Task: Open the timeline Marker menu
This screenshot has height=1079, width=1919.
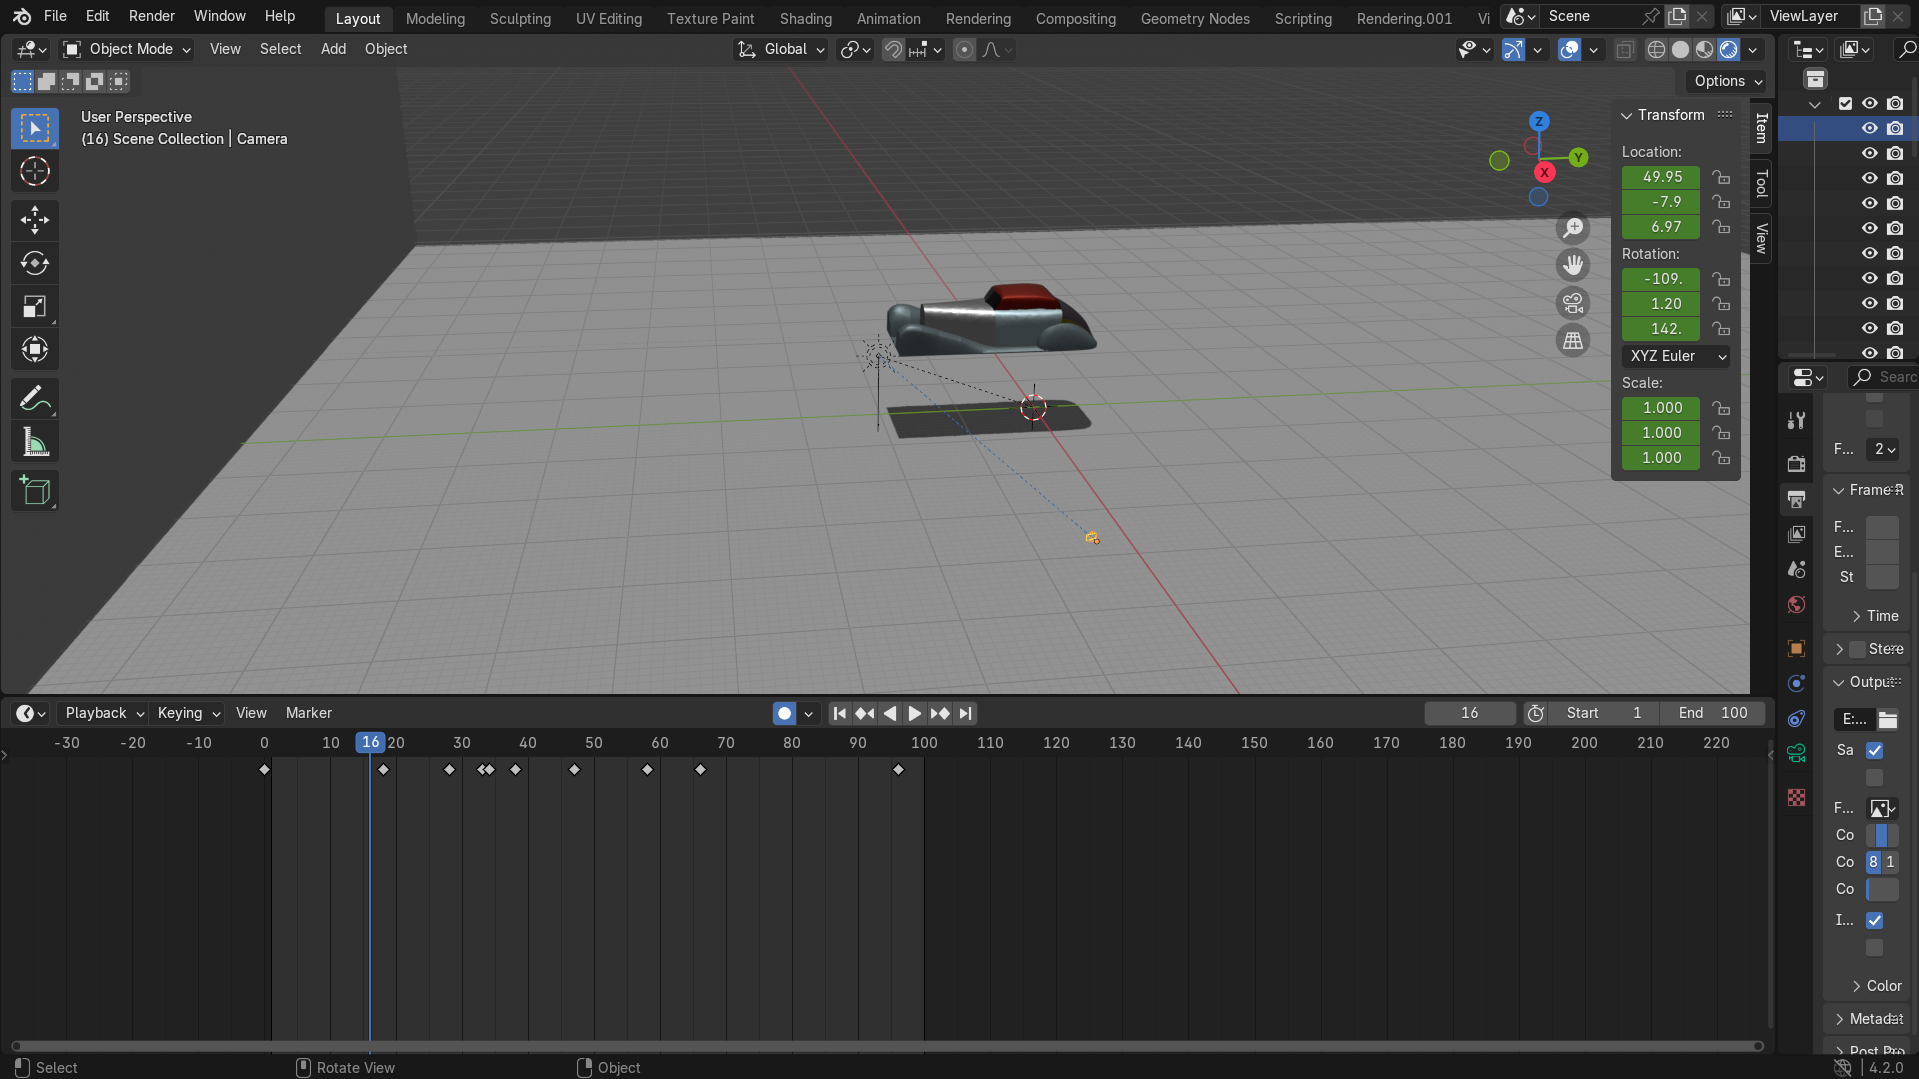Action: [x=309, y=713]
